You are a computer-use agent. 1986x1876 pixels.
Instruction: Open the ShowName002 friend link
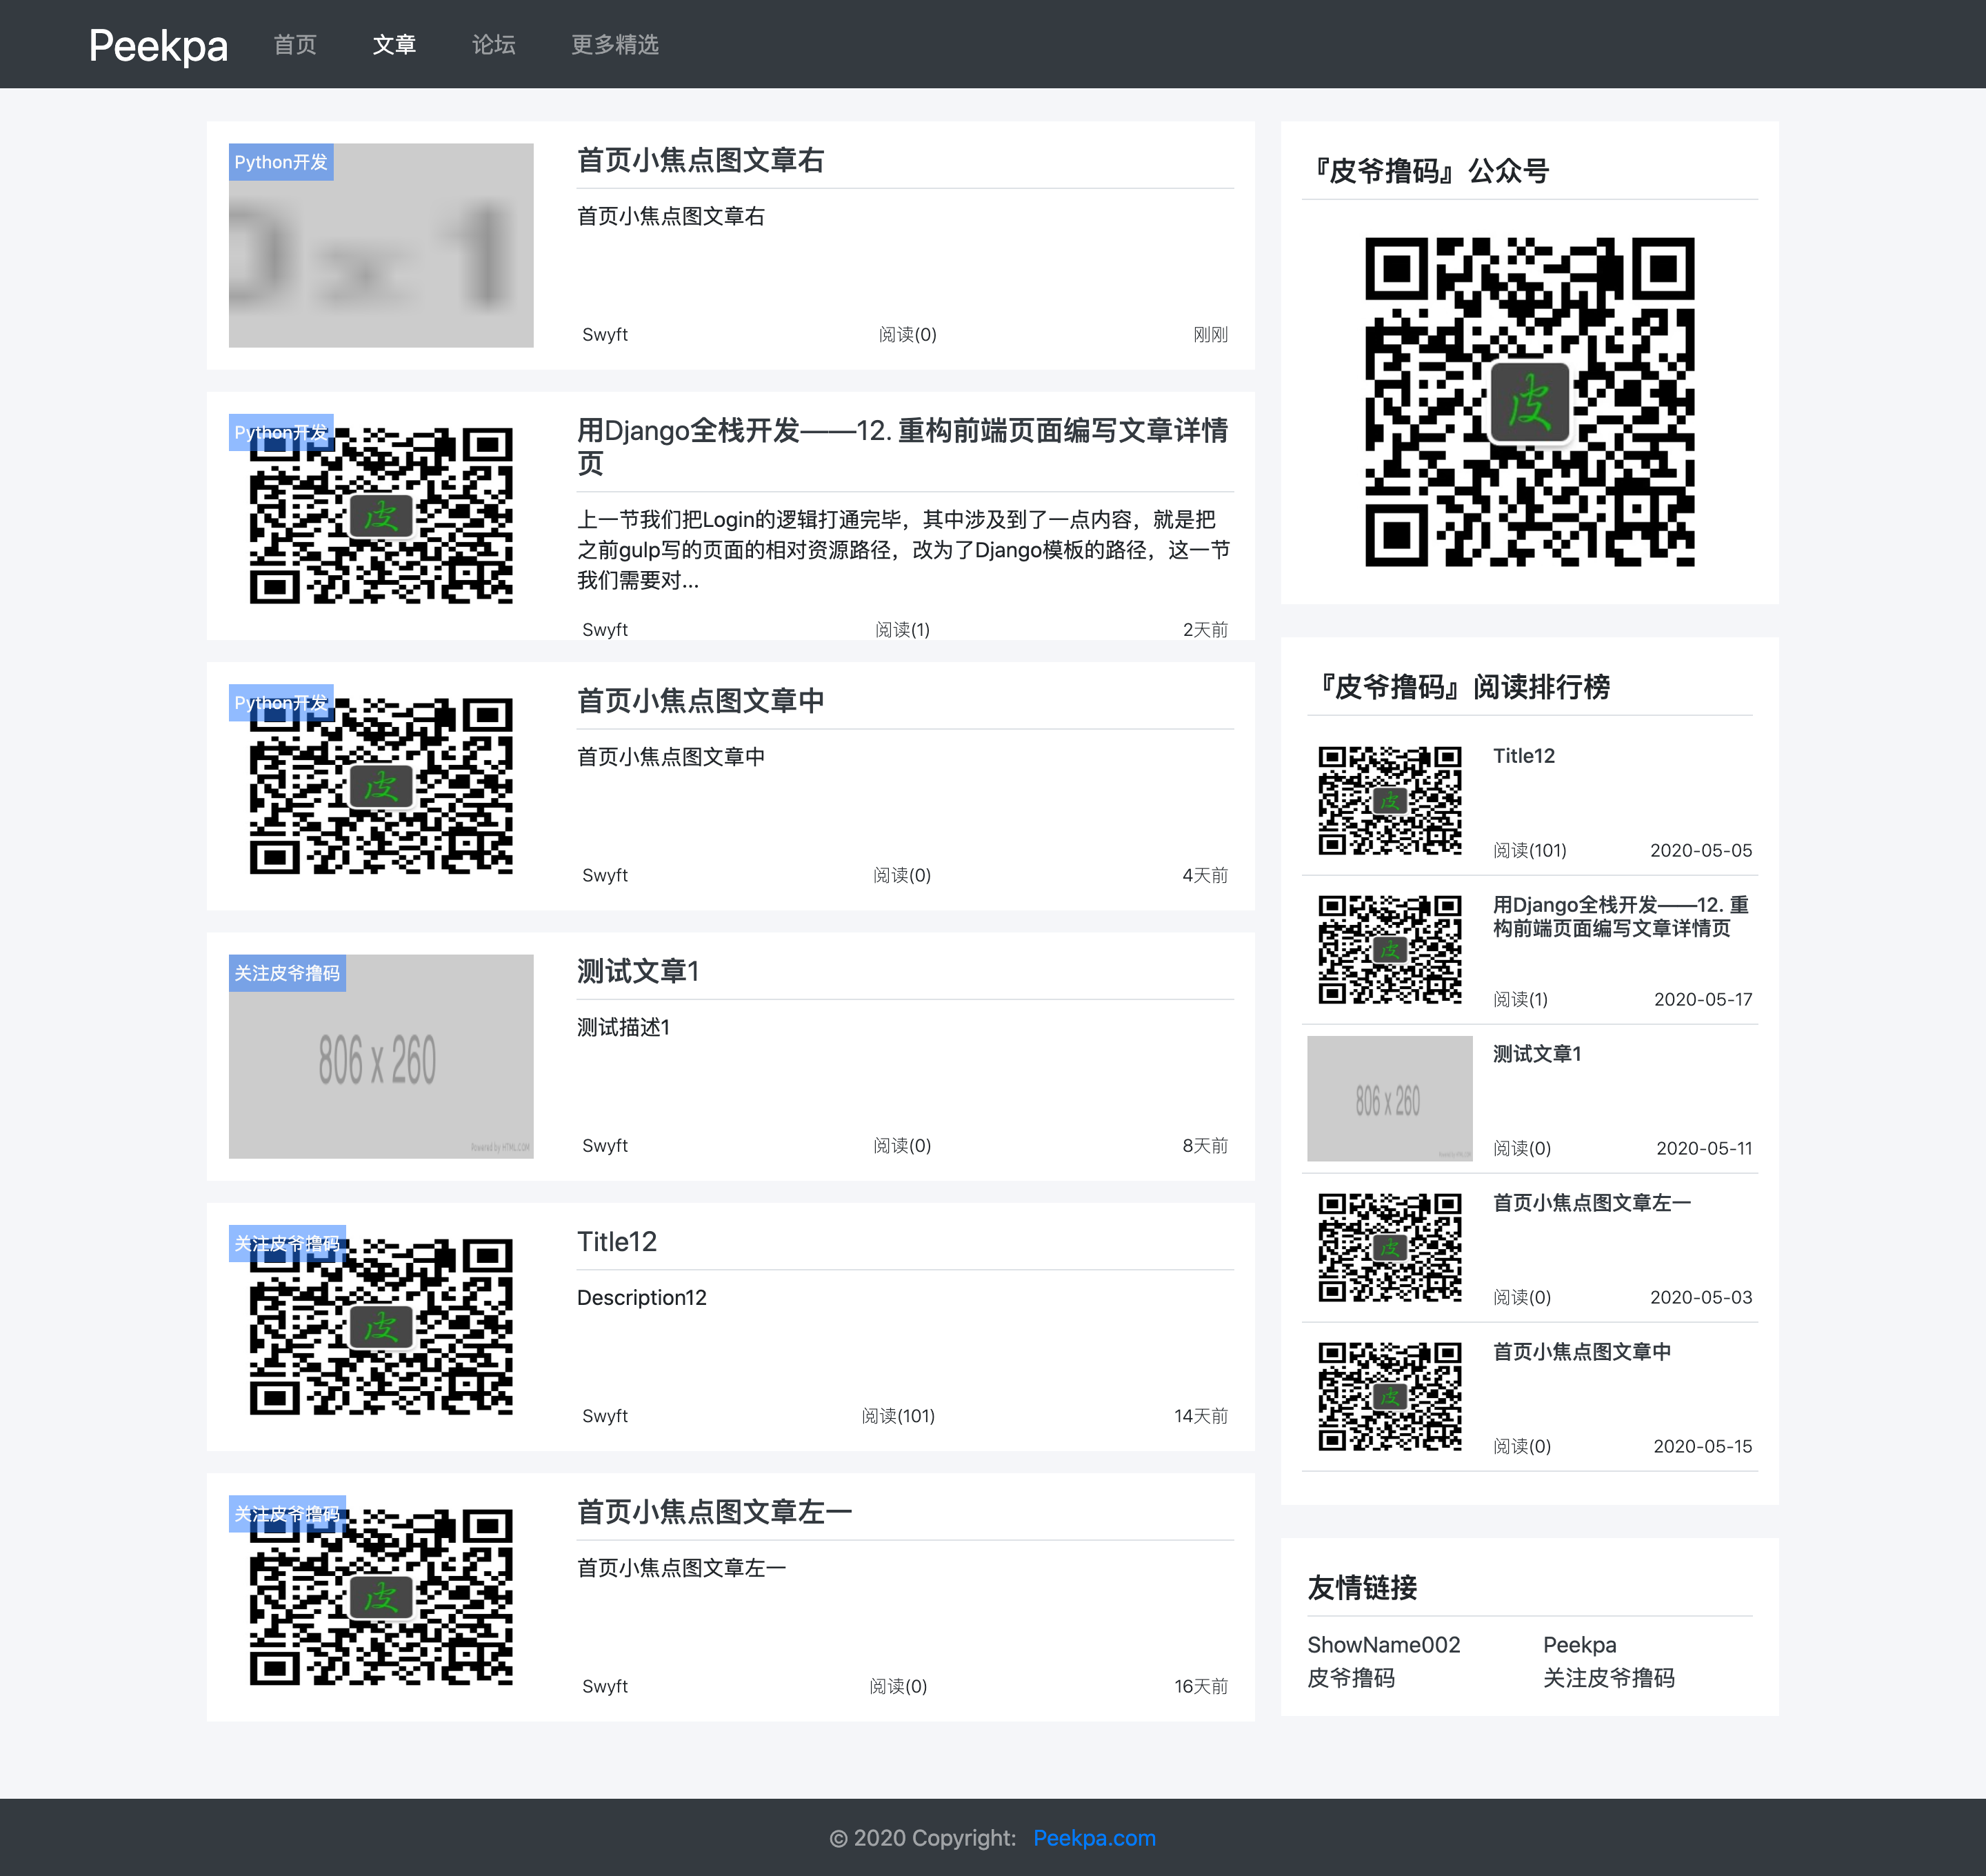click(x=1384, y=1645)
